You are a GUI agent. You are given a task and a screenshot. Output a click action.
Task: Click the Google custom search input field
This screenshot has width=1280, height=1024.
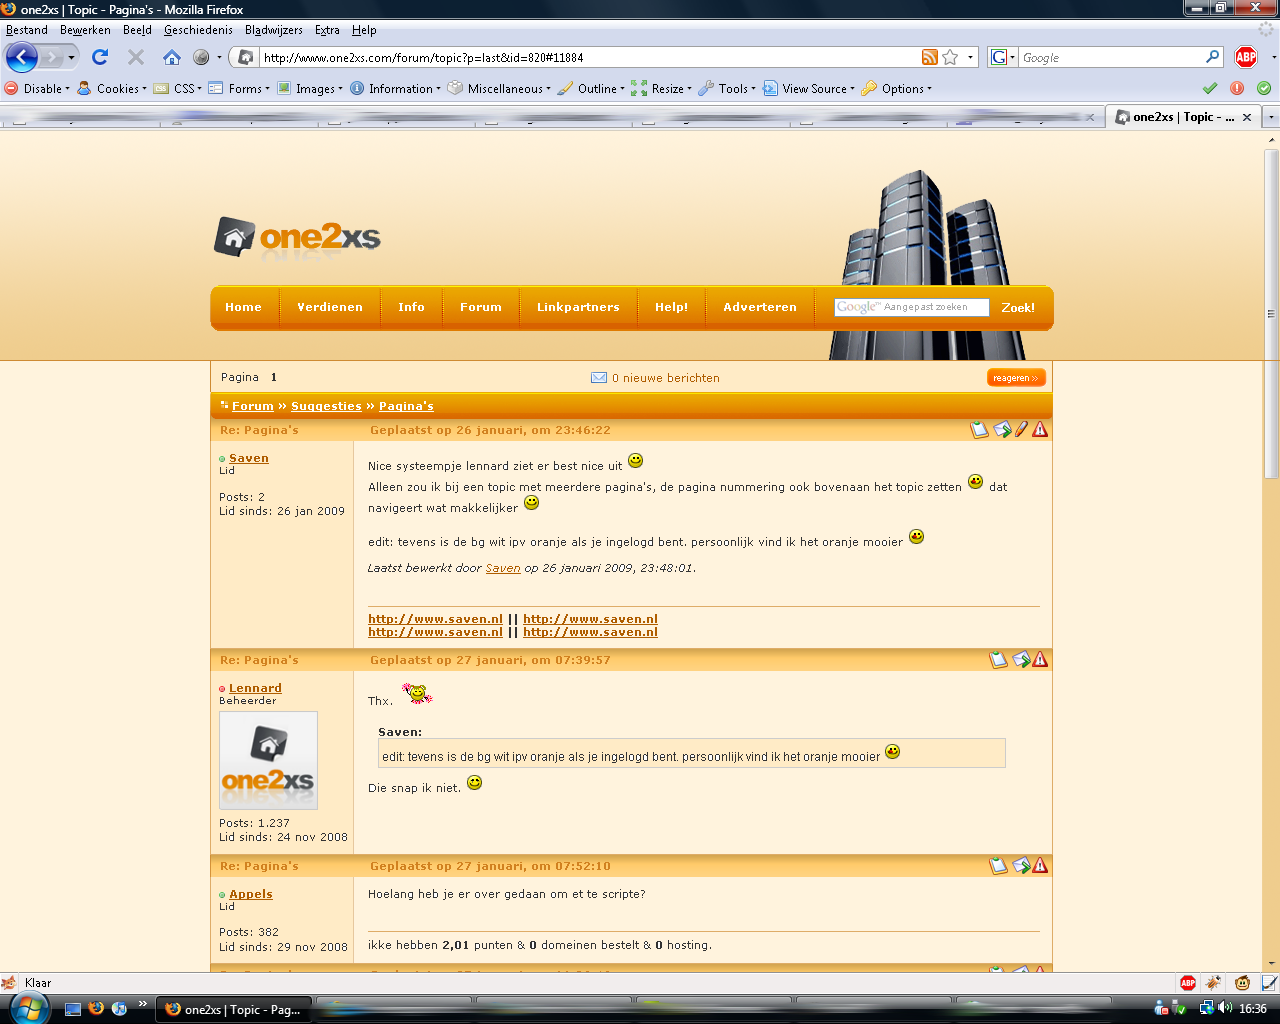[x=911, y=308]
